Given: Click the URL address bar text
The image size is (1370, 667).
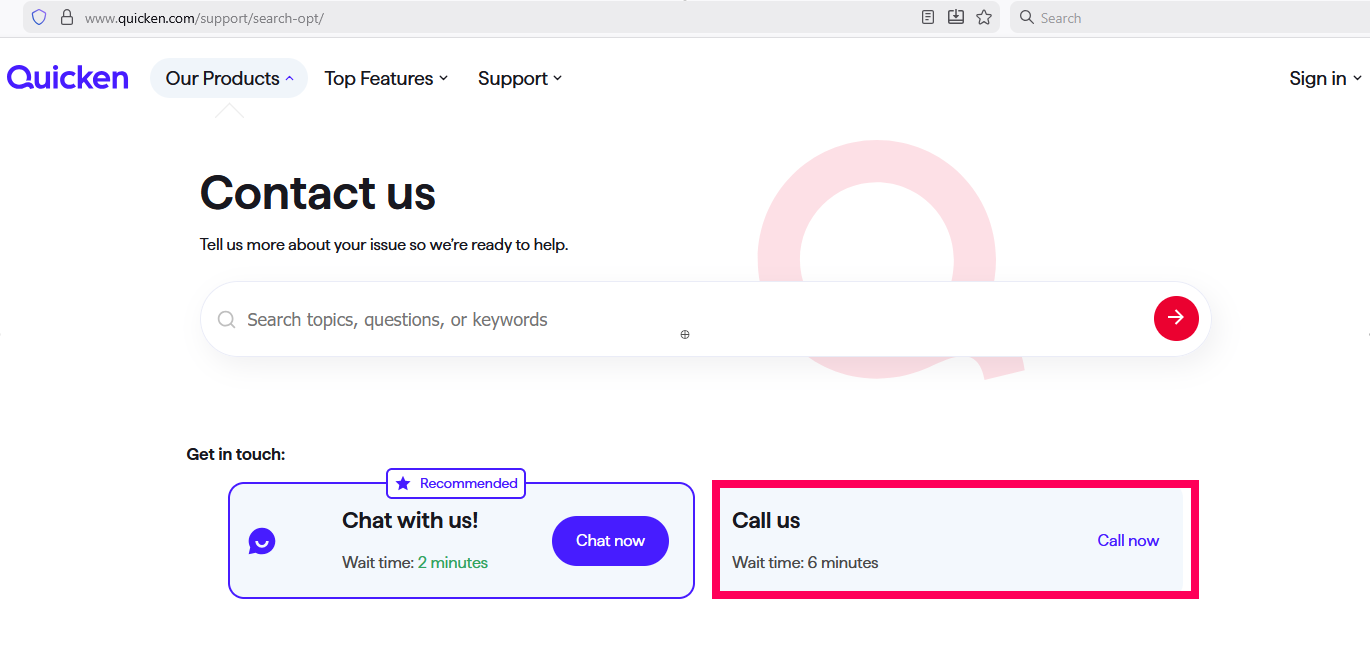Looking at the screenshot, I should 204,18.
